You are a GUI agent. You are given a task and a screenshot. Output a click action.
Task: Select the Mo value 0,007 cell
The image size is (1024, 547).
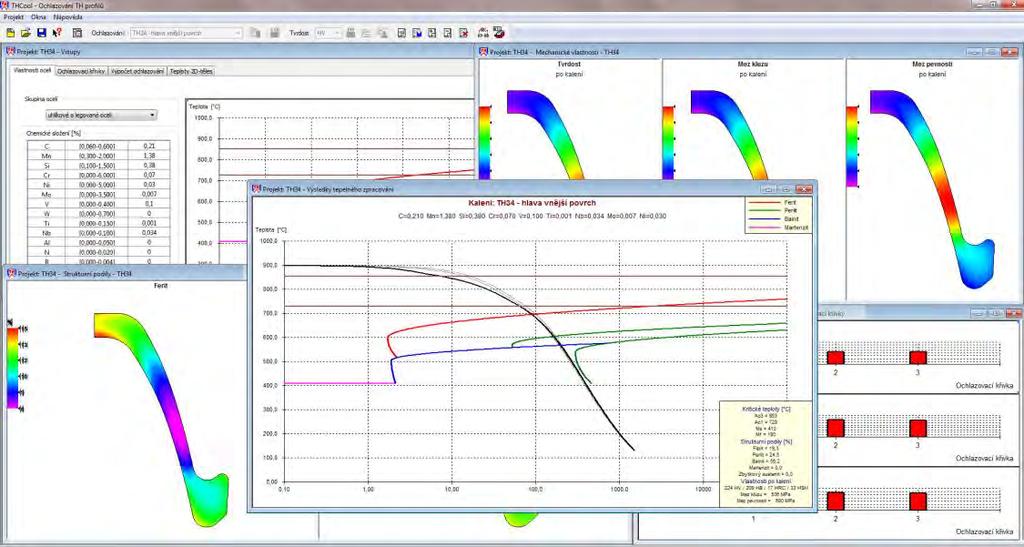click(149, 195)
